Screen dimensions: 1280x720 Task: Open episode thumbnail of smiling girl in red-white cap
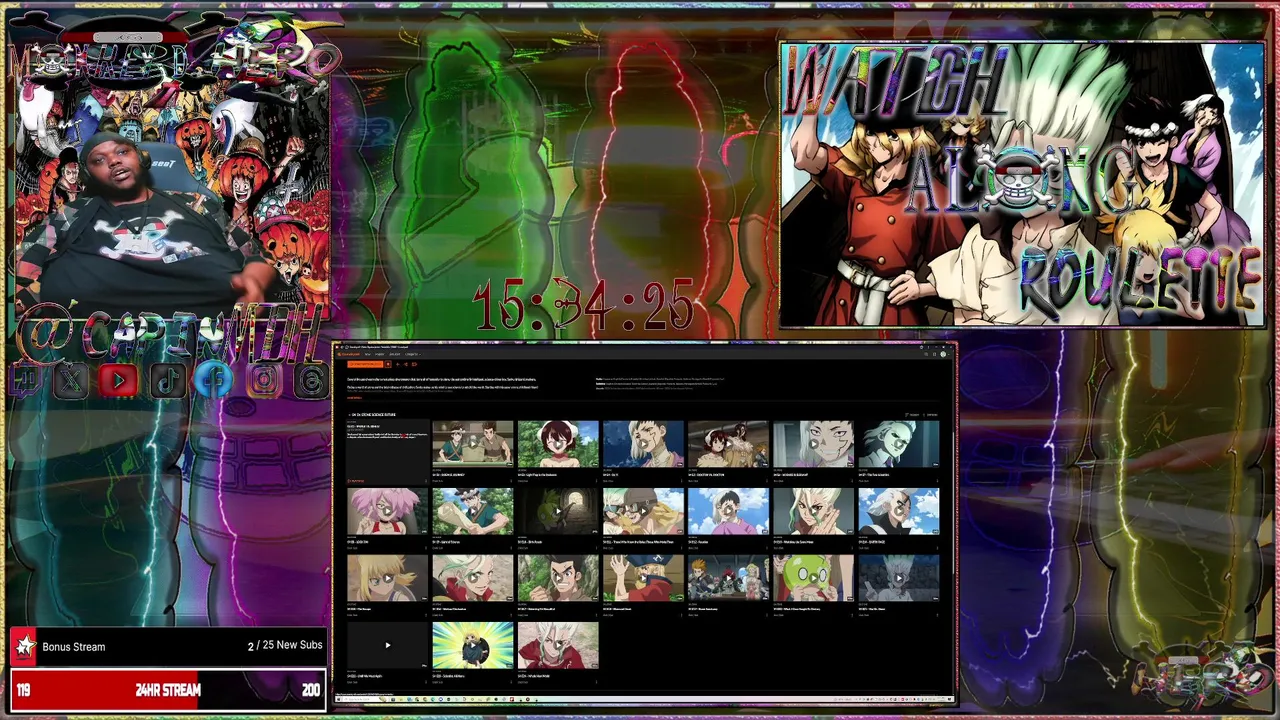558,444
